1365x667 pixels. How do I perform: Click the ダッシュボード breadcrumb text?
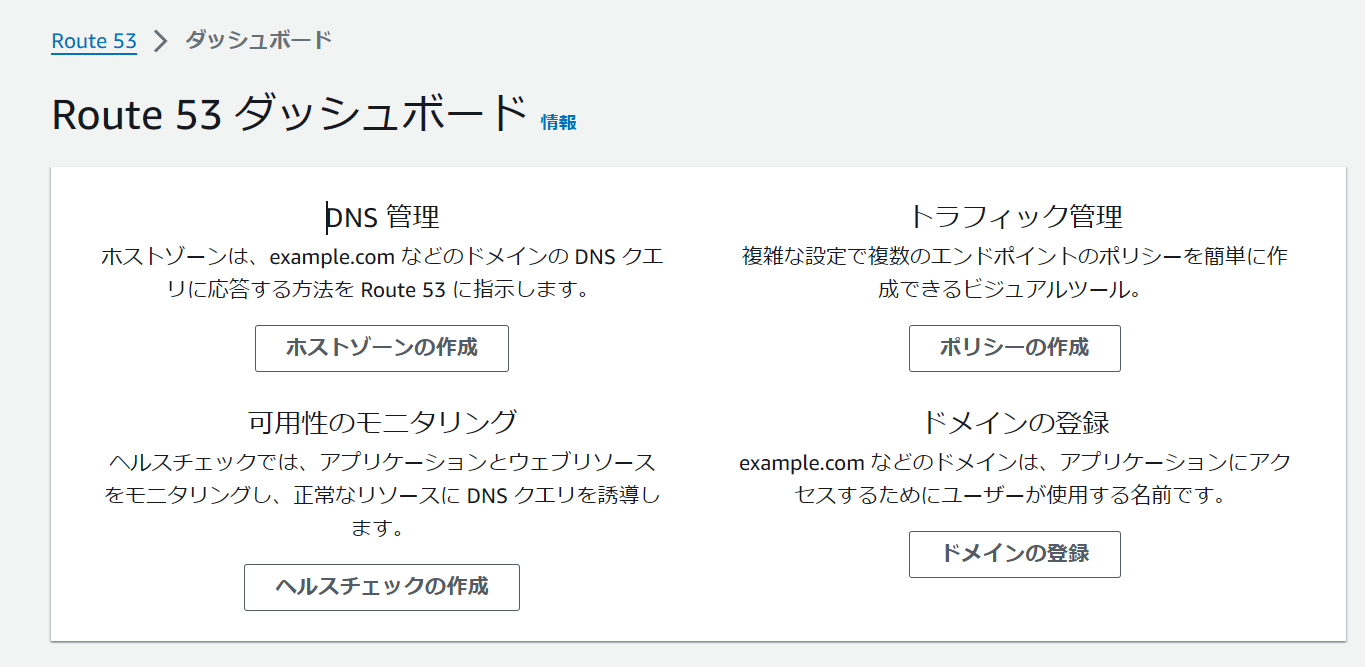[x=259, y=40]
